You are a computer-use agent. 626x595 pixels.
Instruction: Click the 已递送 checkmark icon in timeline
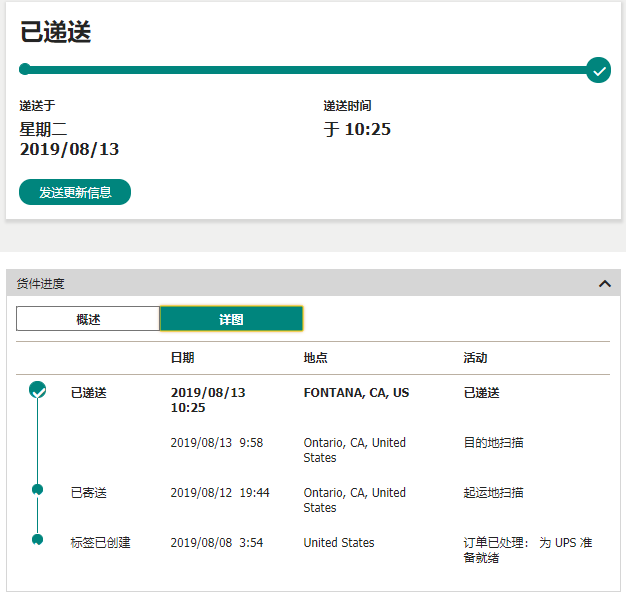click(38, 390)
